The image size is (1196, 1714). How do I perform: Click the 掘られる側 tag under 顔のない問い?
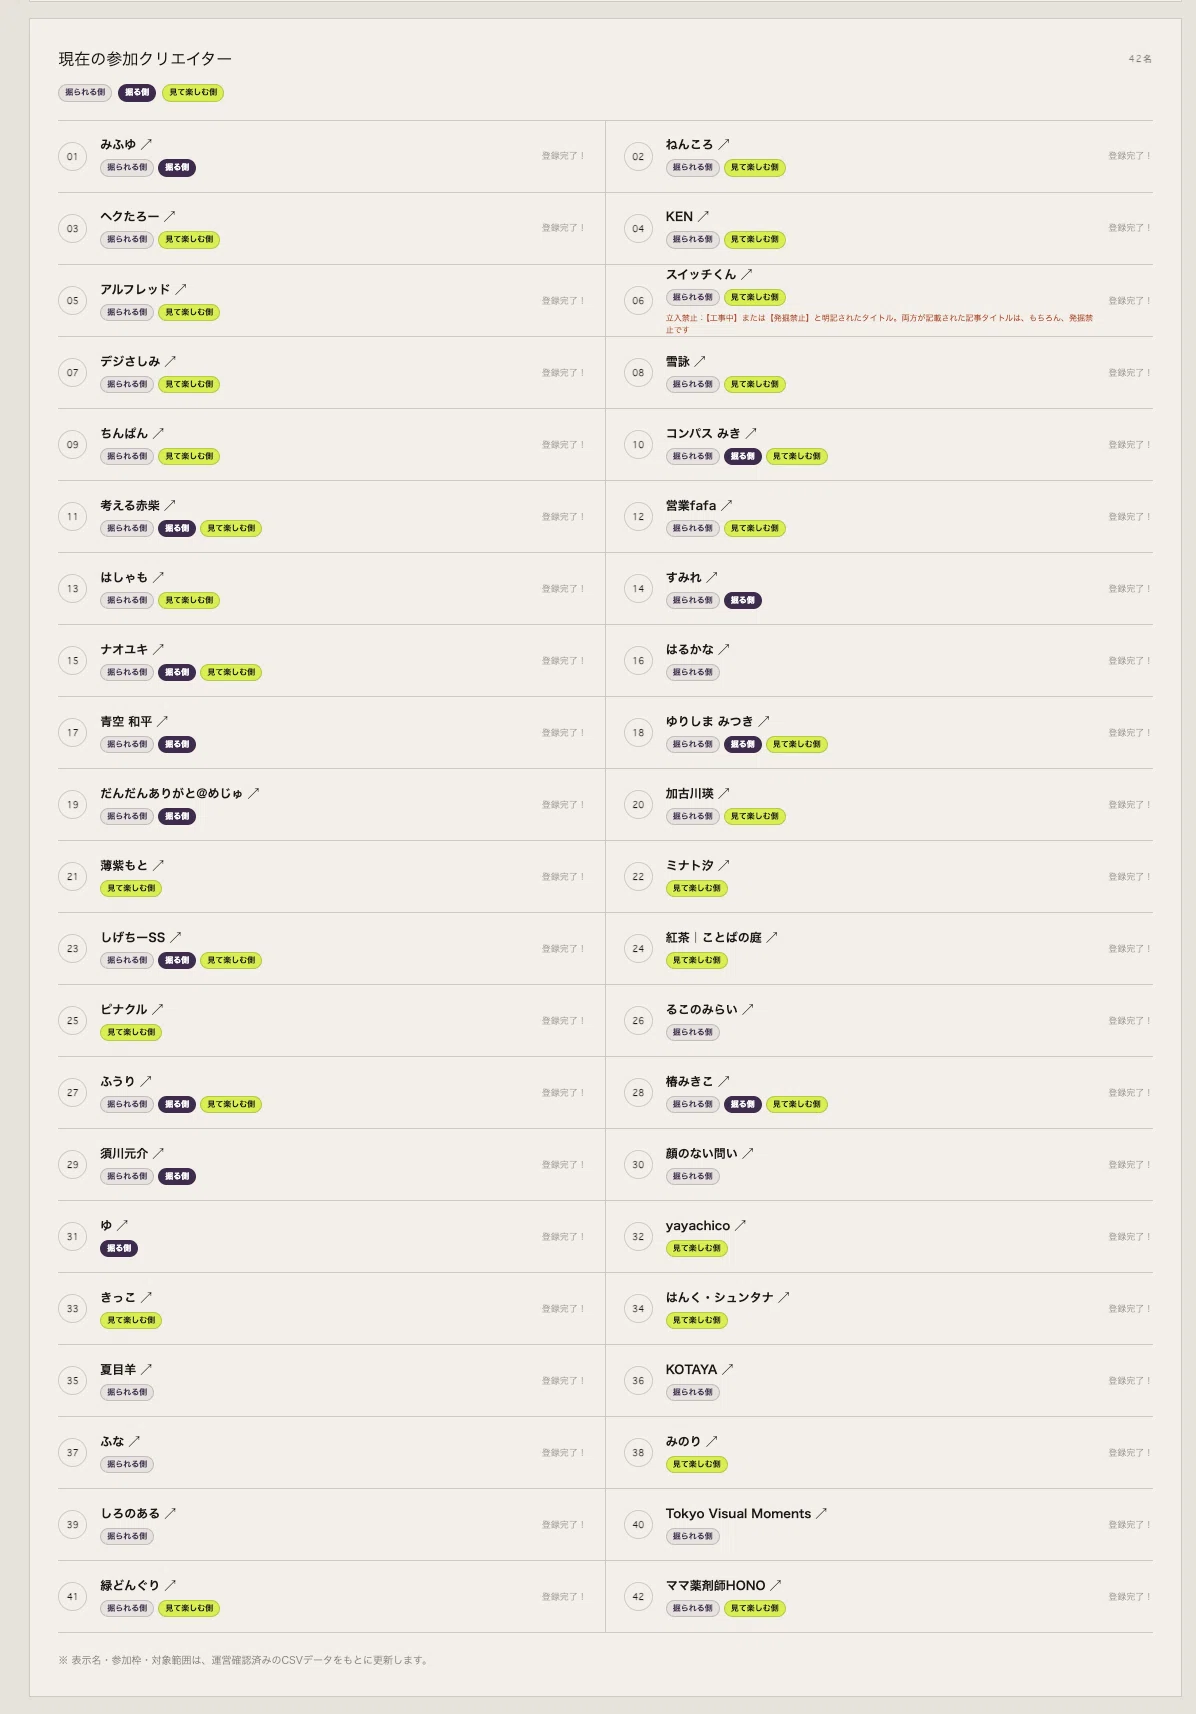(x=693, y=1176)
